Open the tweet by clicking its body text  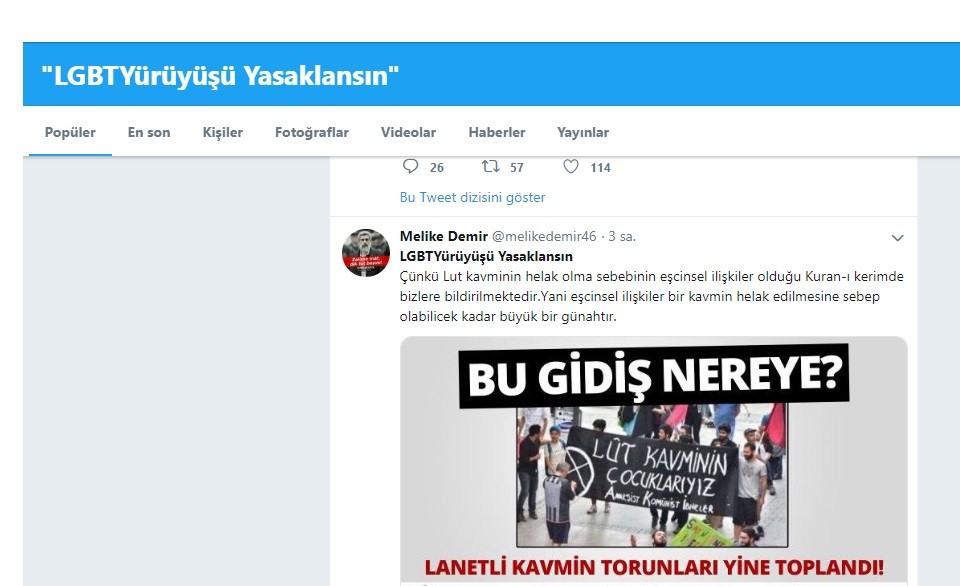click(x=651, y=296)
